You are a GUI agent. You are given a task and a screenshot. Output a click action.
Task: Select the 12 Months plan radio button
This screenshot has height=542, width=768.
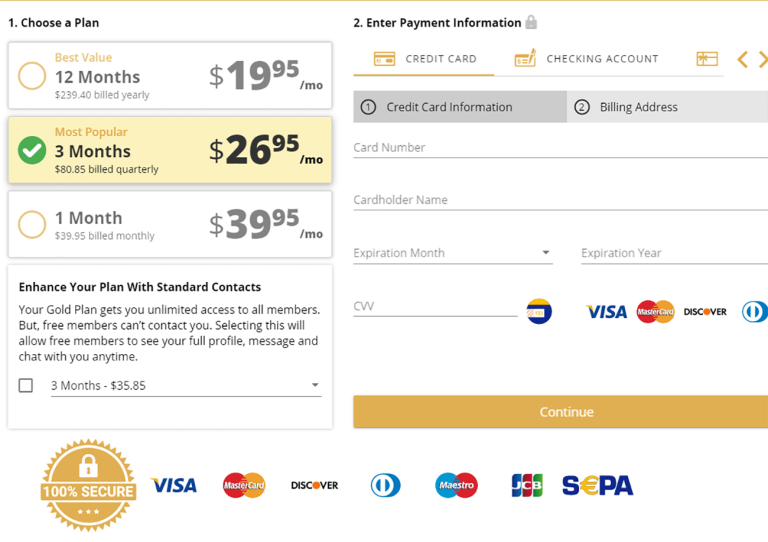(32, 76)
